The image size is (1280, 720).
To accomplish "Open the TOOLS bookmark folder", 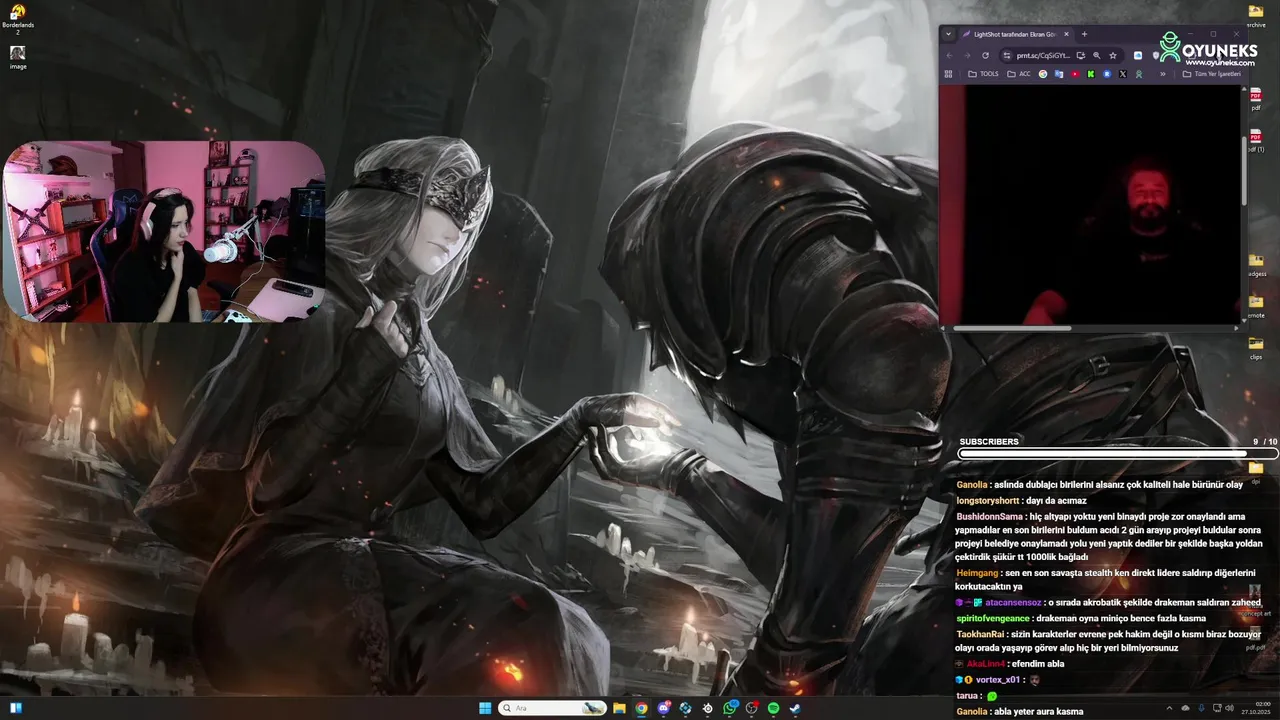I will [x=983, y=74].
